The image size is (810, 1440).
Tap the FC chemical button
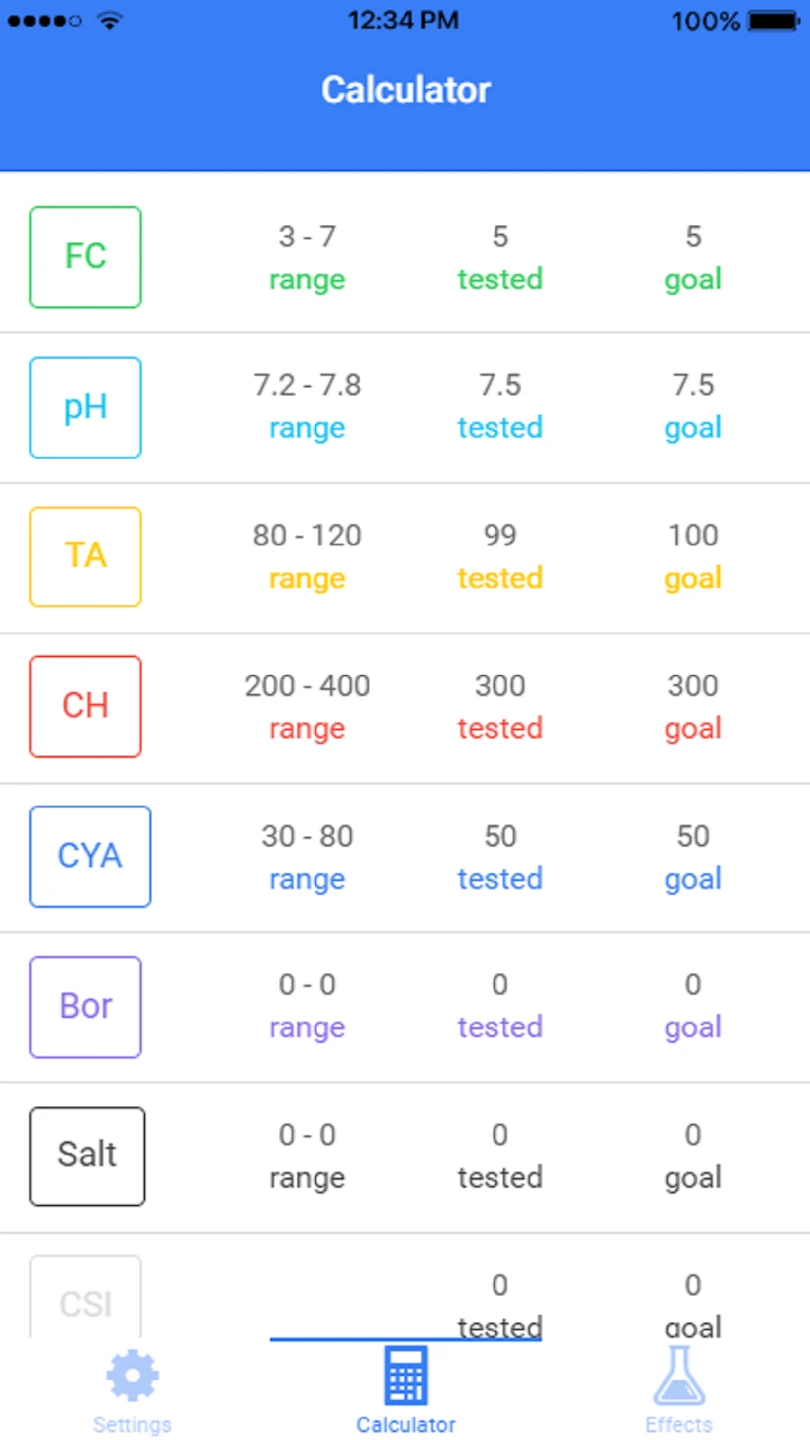pos(86,257)
